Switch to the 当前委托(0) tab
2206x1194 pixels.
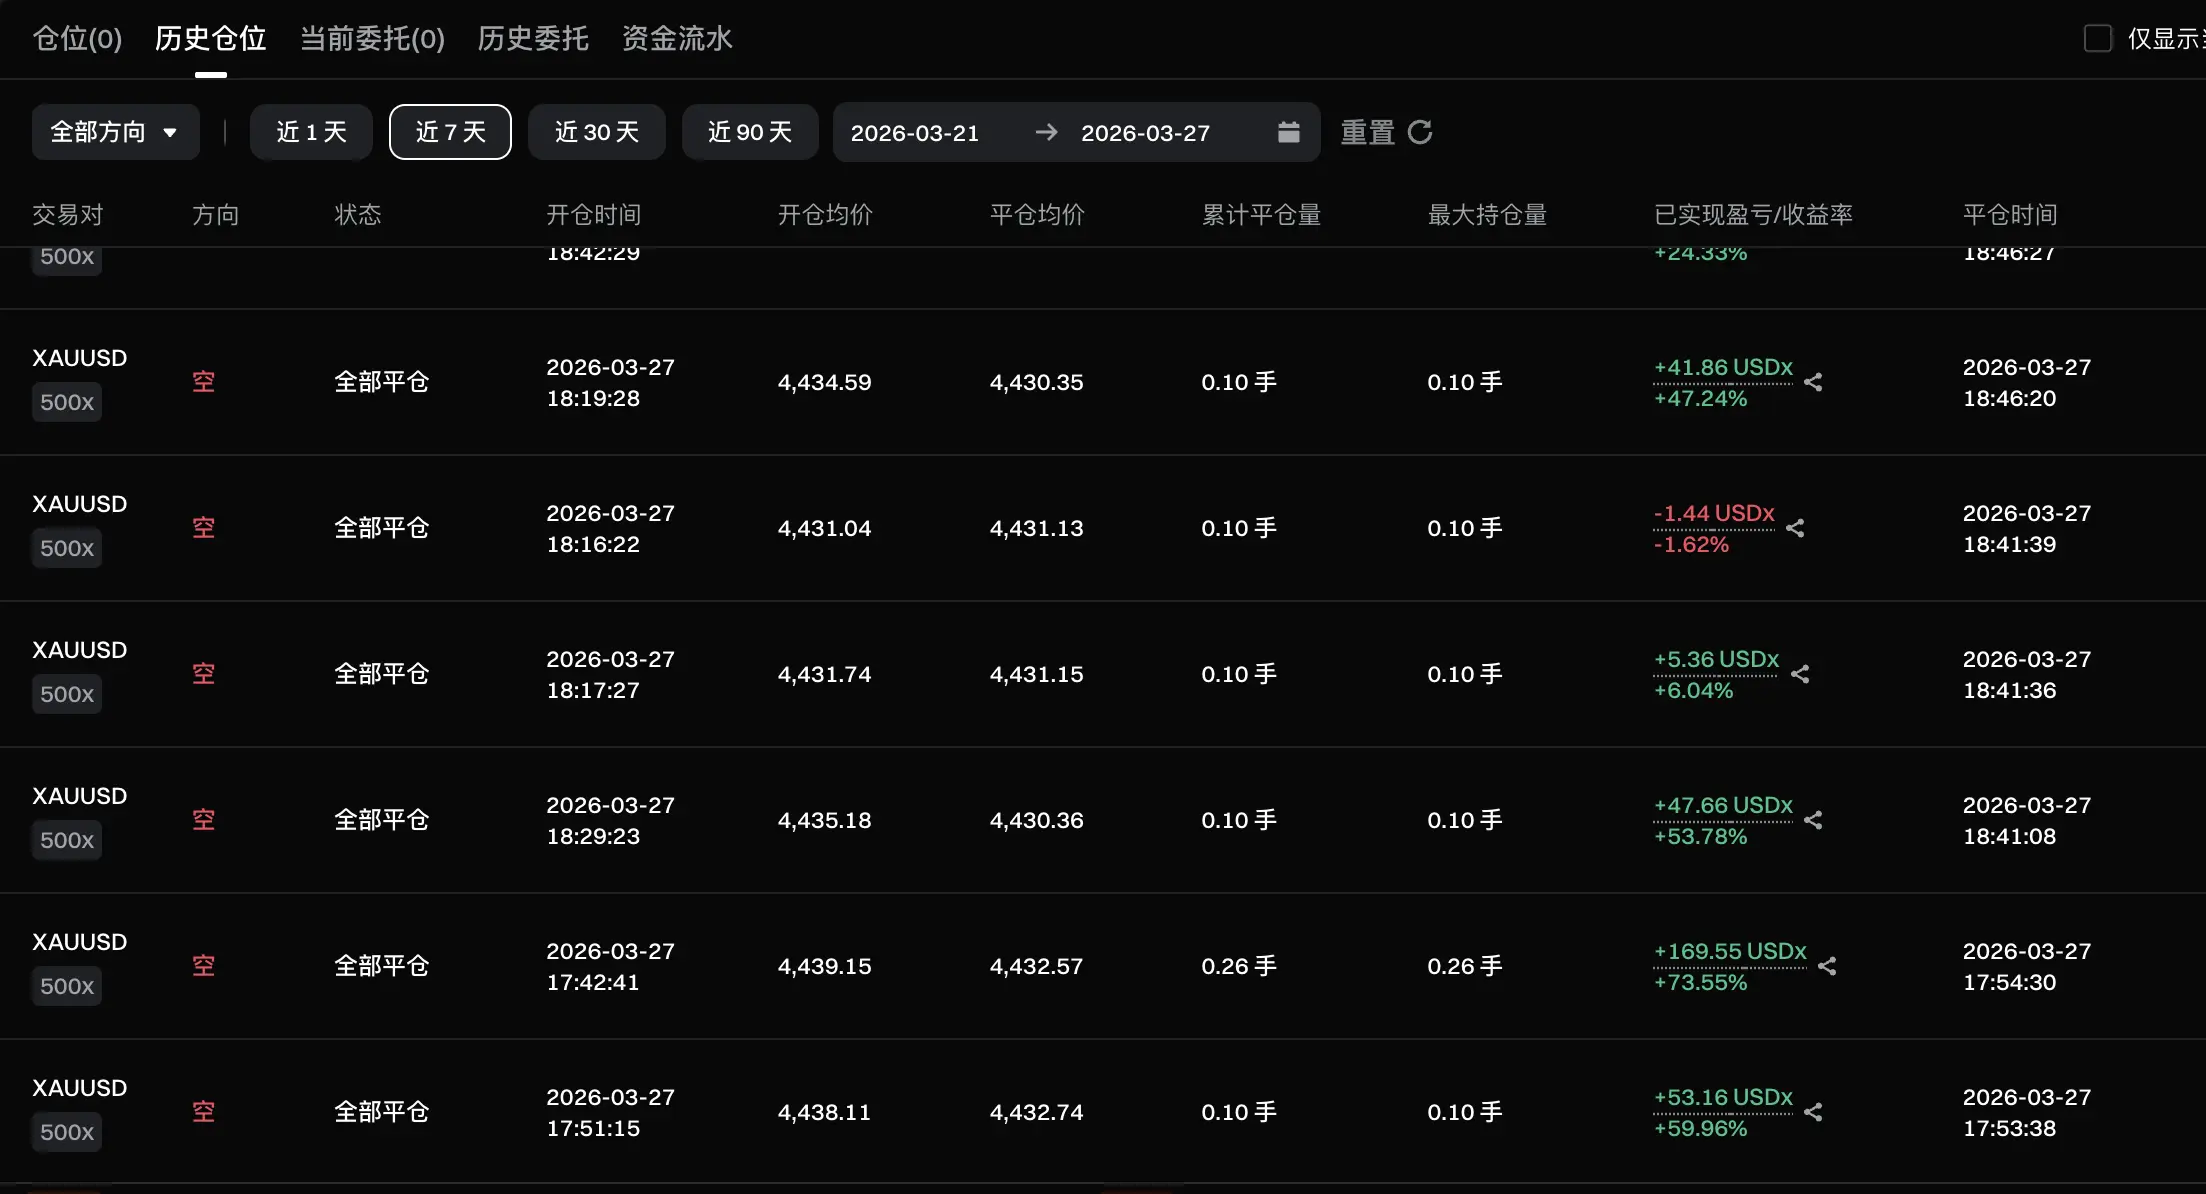click(x=372, y=38)
